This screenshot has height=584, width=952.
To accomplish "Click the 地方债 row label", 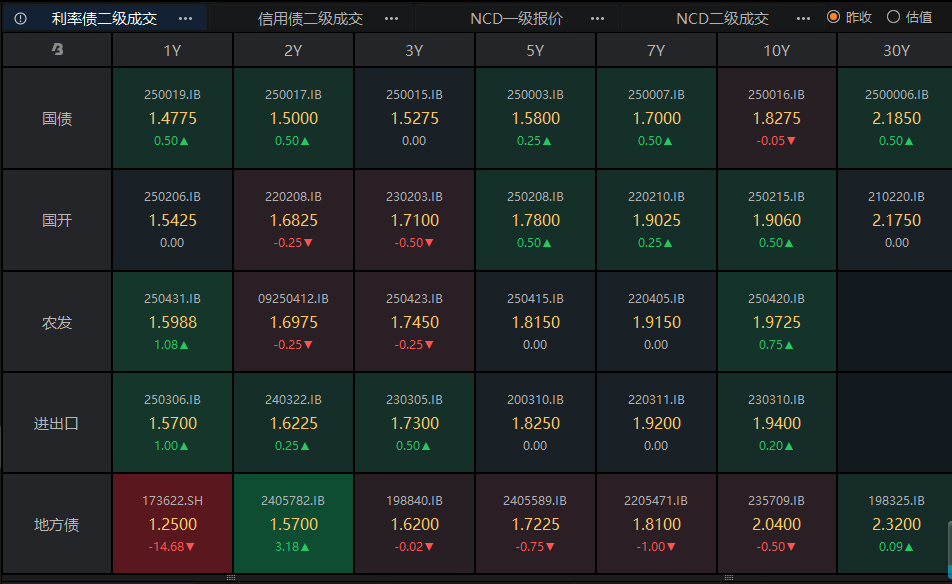I will click(57, 524).
